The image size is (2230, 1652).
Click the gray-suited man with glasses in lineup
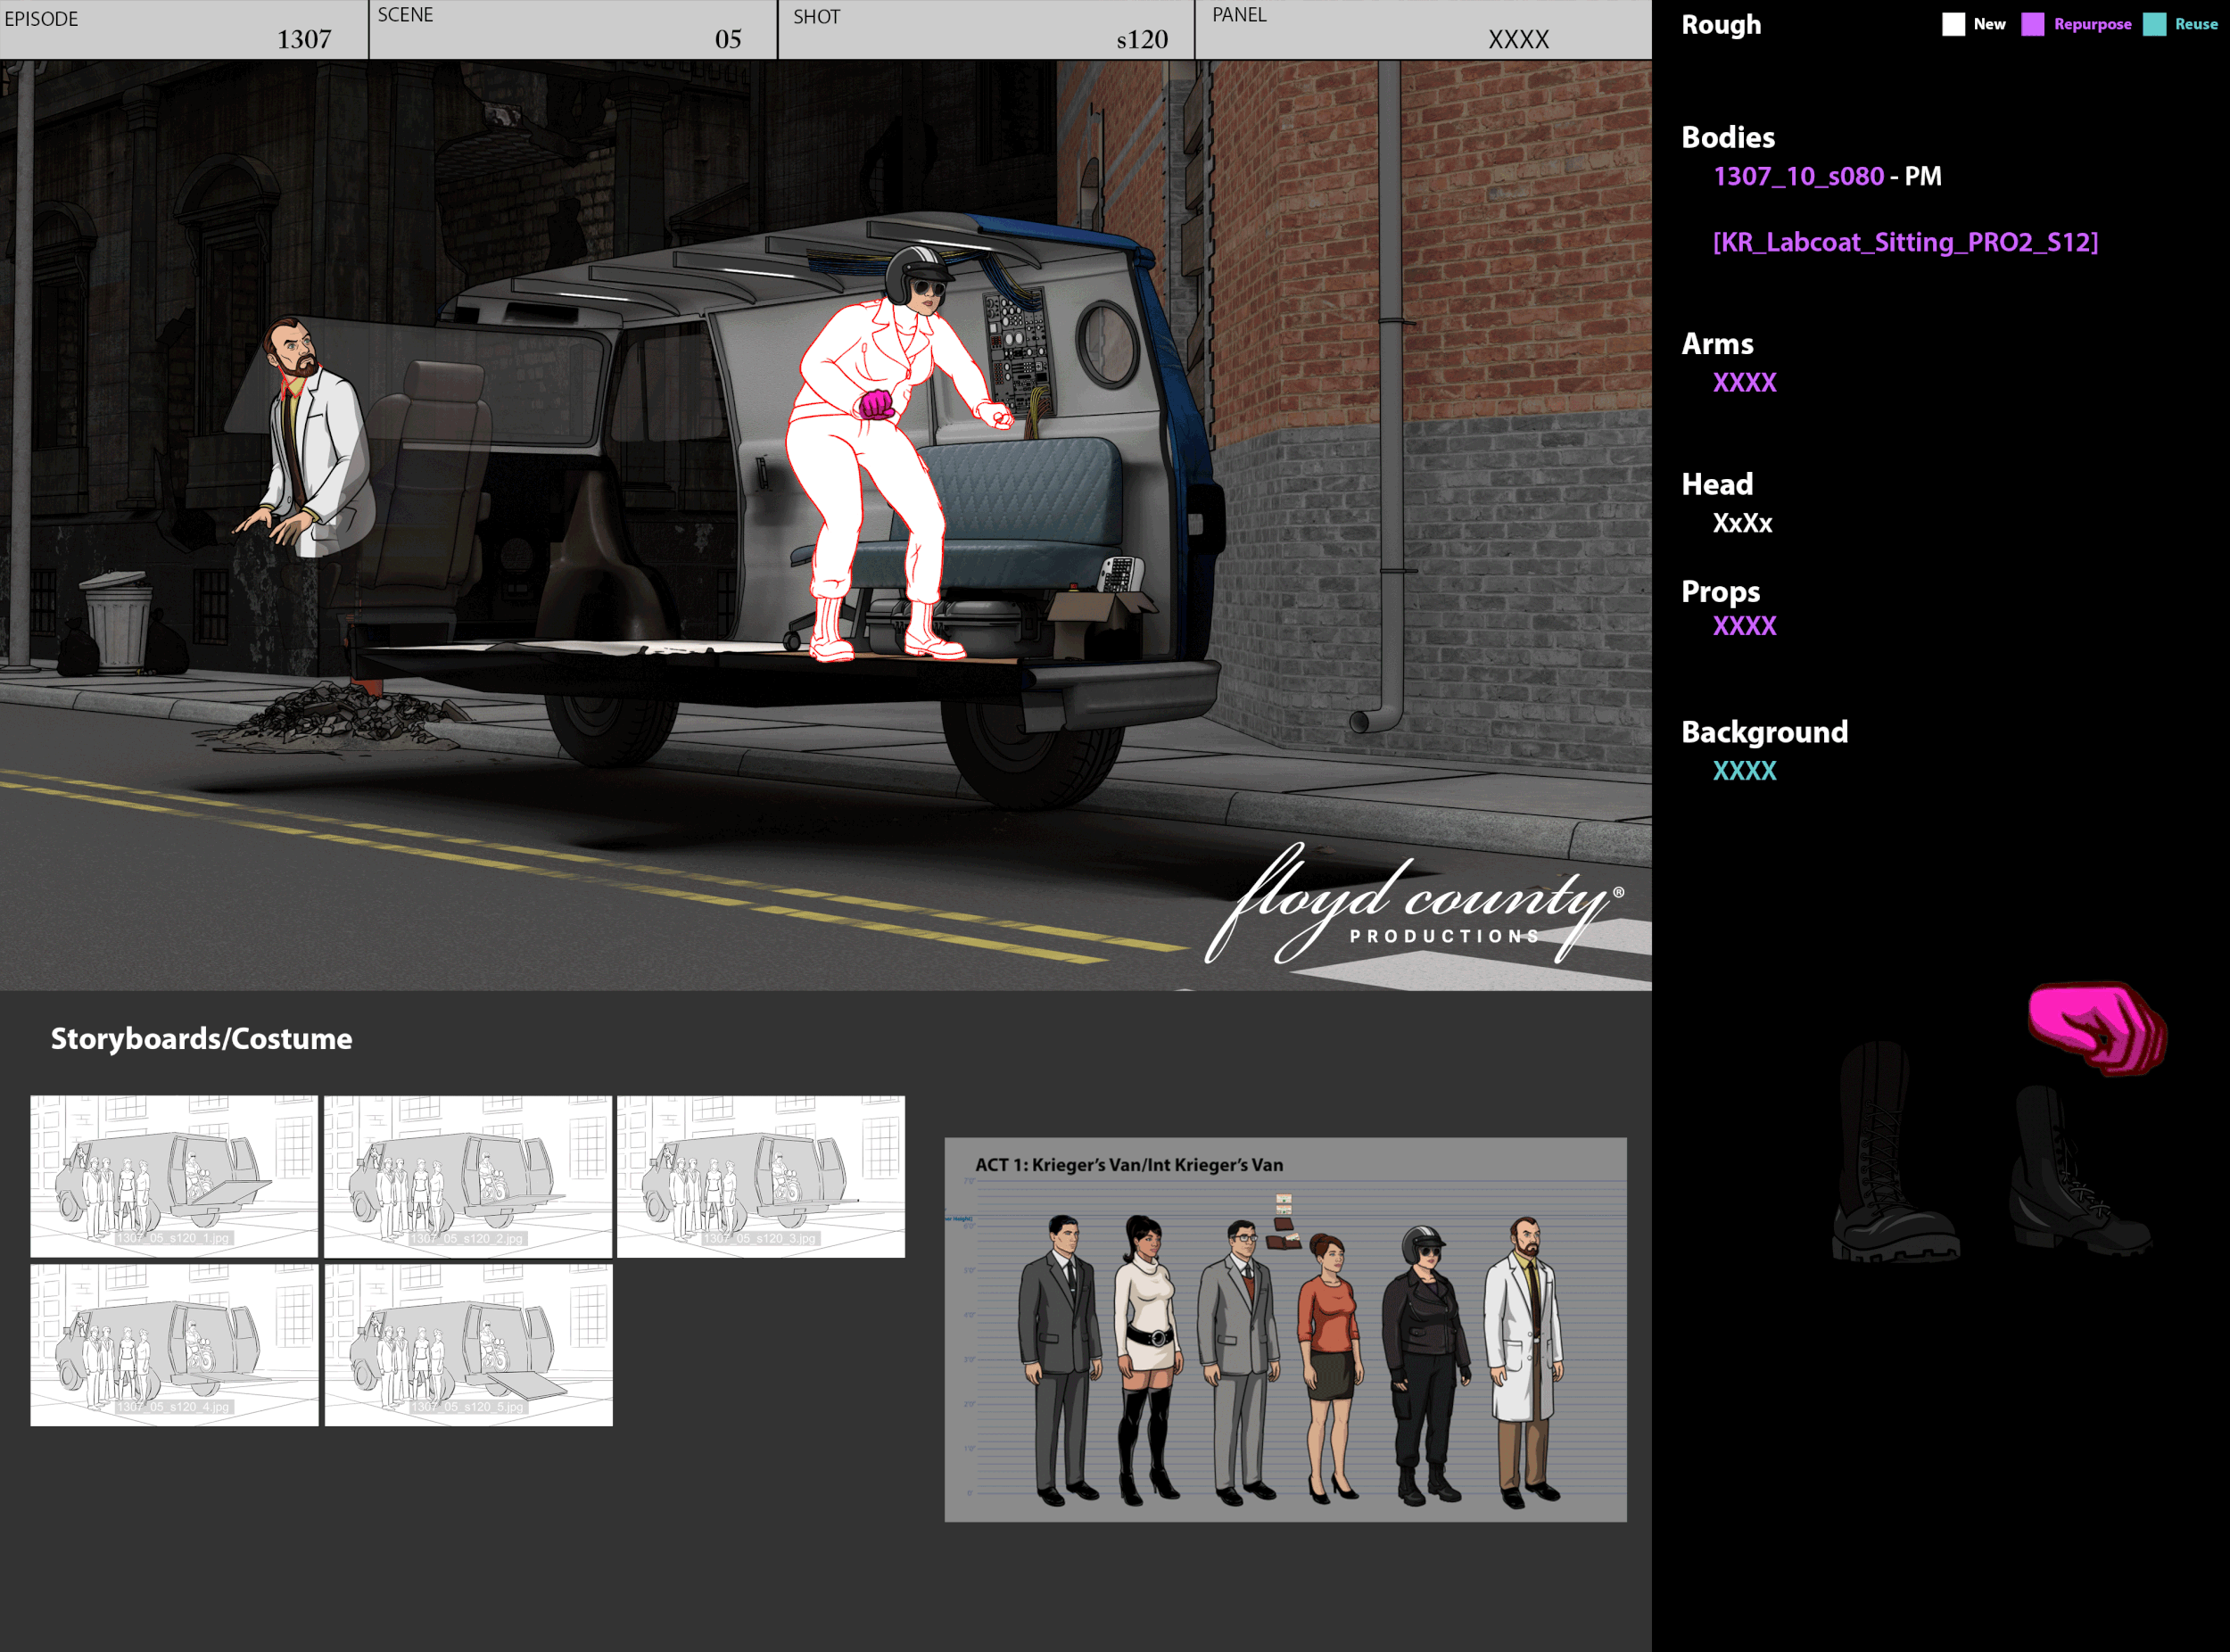(x=1239, y=1362)
